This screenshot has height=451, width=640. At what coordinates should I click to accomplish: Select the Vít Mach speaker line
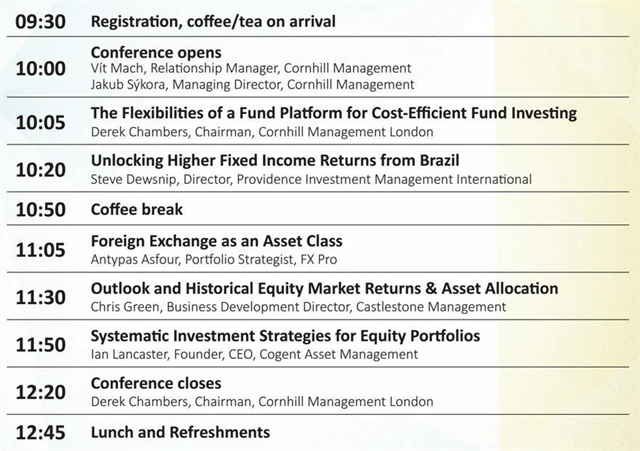(x=250, y=68)
